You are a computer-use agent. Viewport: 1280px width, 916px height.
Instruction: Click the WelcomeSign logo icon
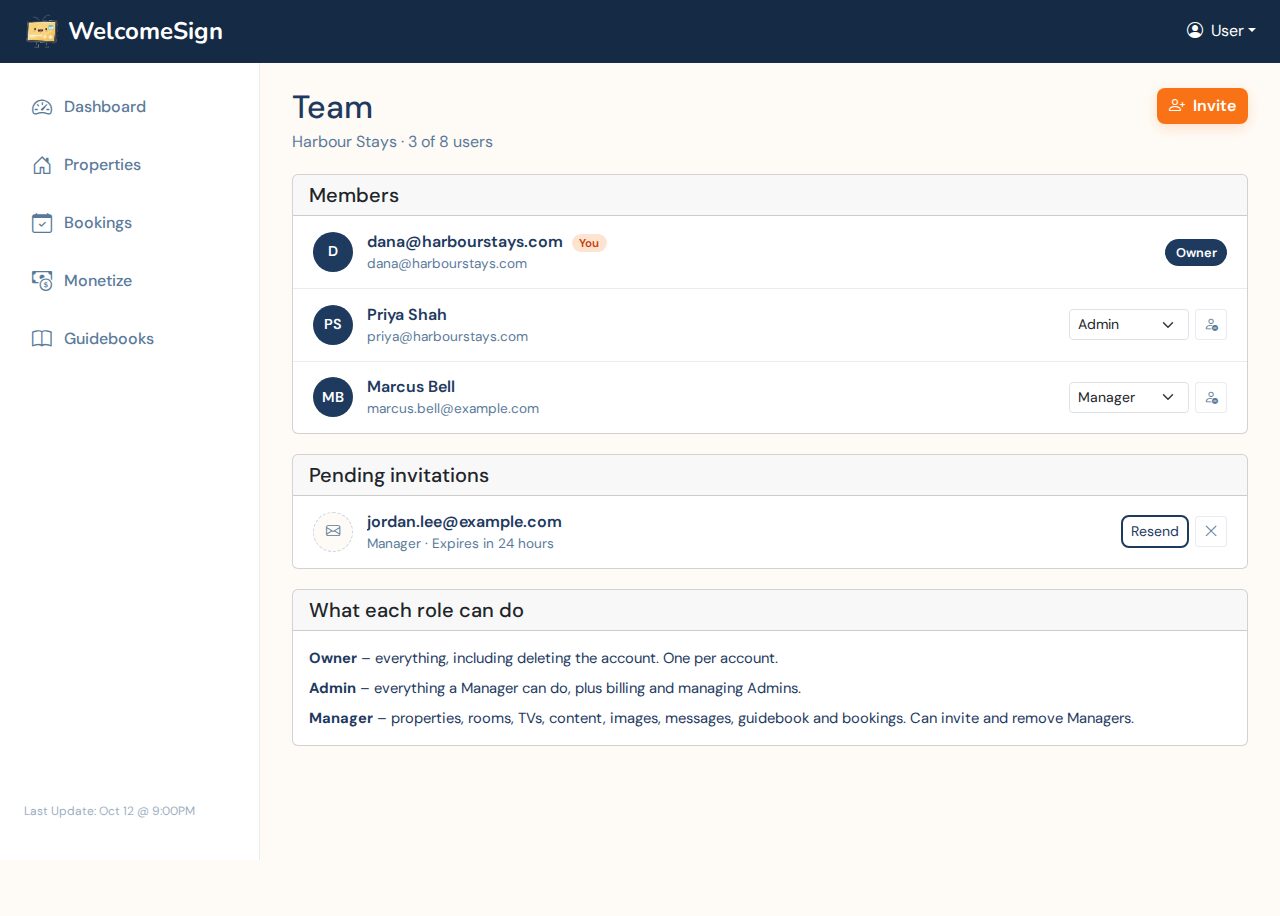pyautogui.click(x=42, y=31)
